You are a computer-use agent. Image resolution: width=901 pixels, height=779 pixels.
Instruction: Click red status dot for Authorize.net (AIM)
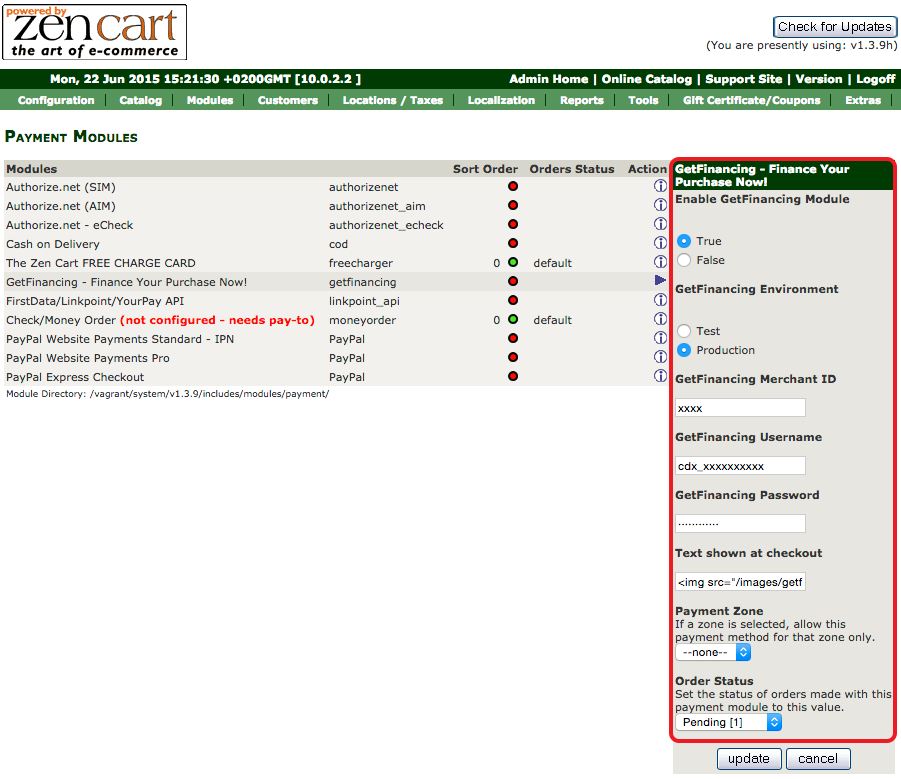[513, 205]
